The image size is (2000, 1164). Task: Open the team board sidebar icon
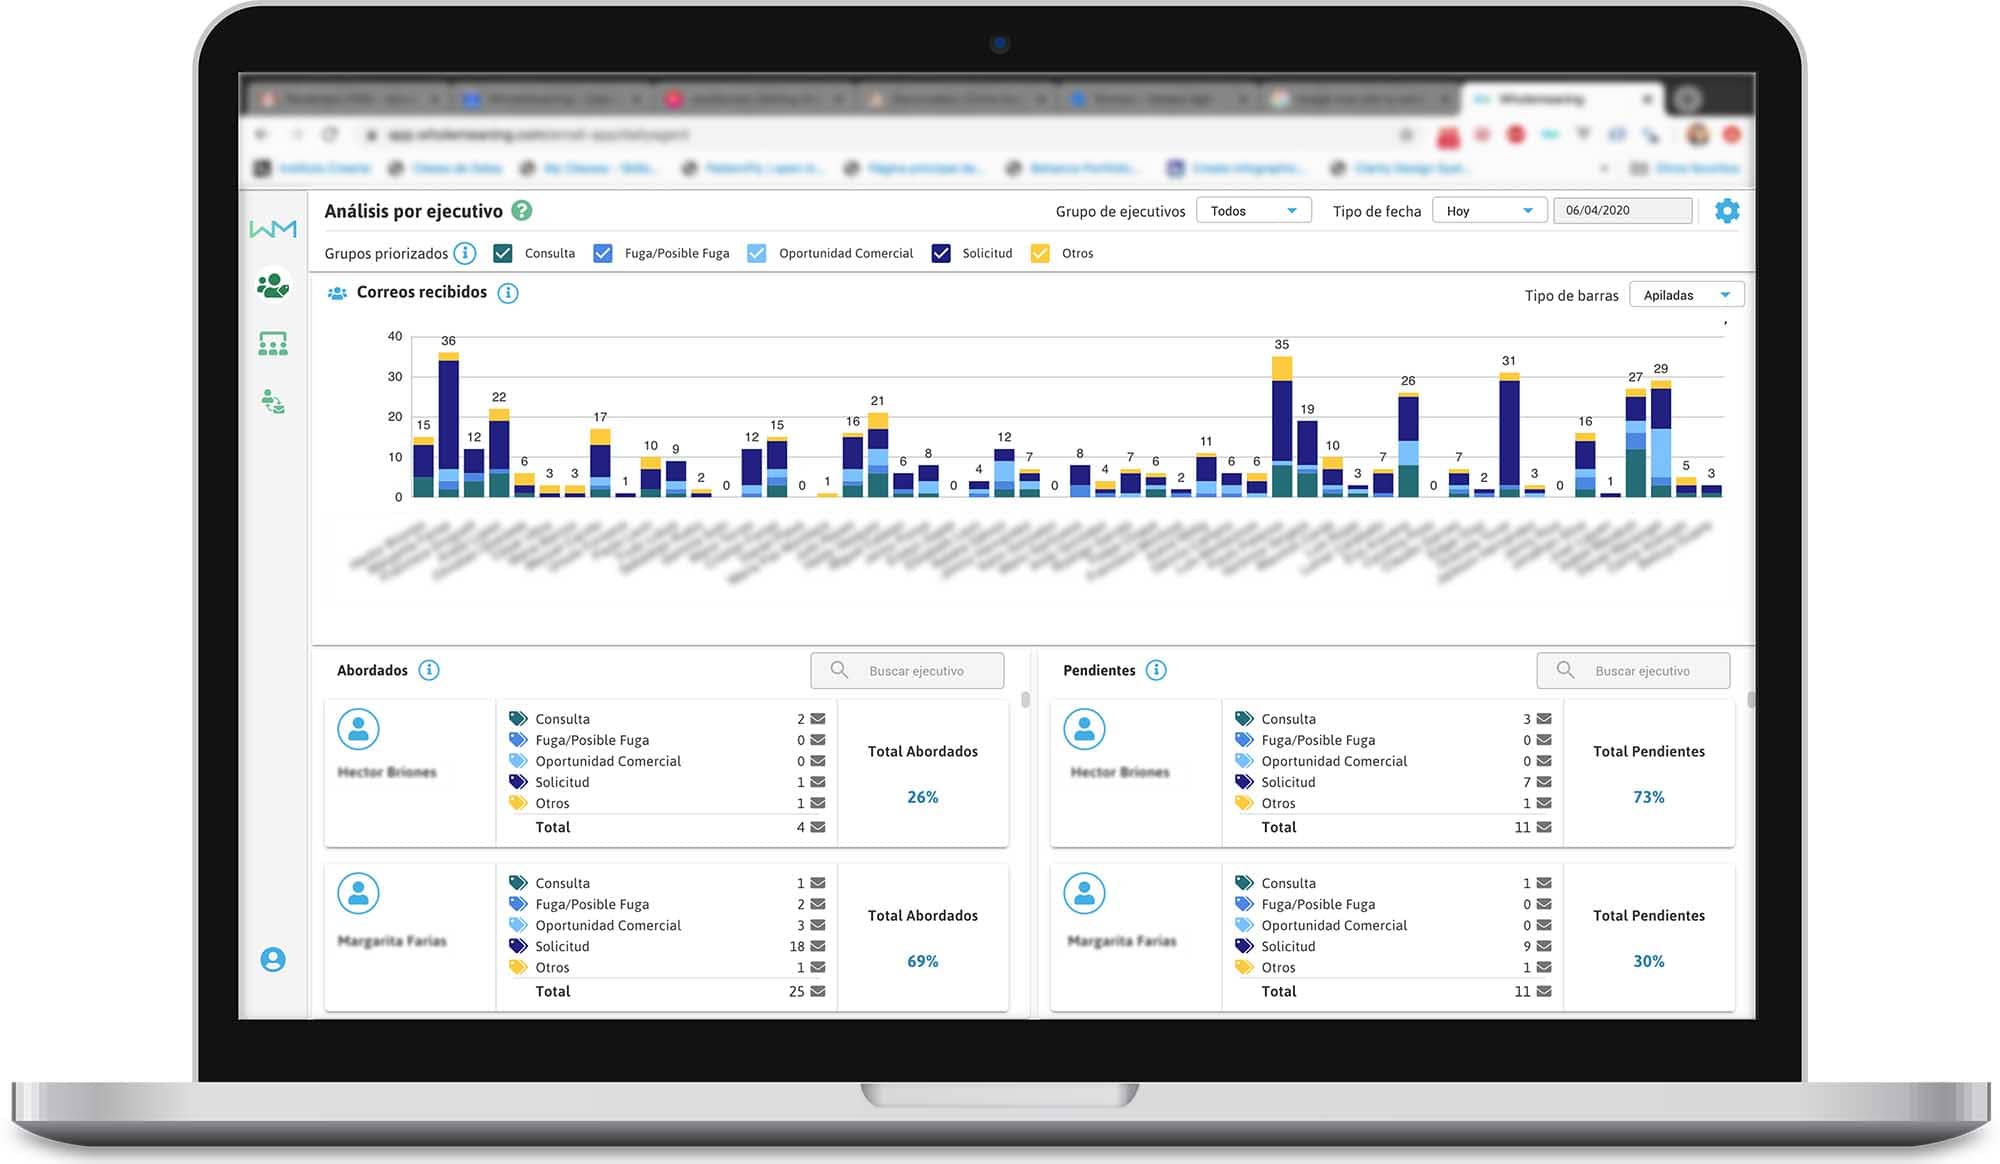click(272, 344)
